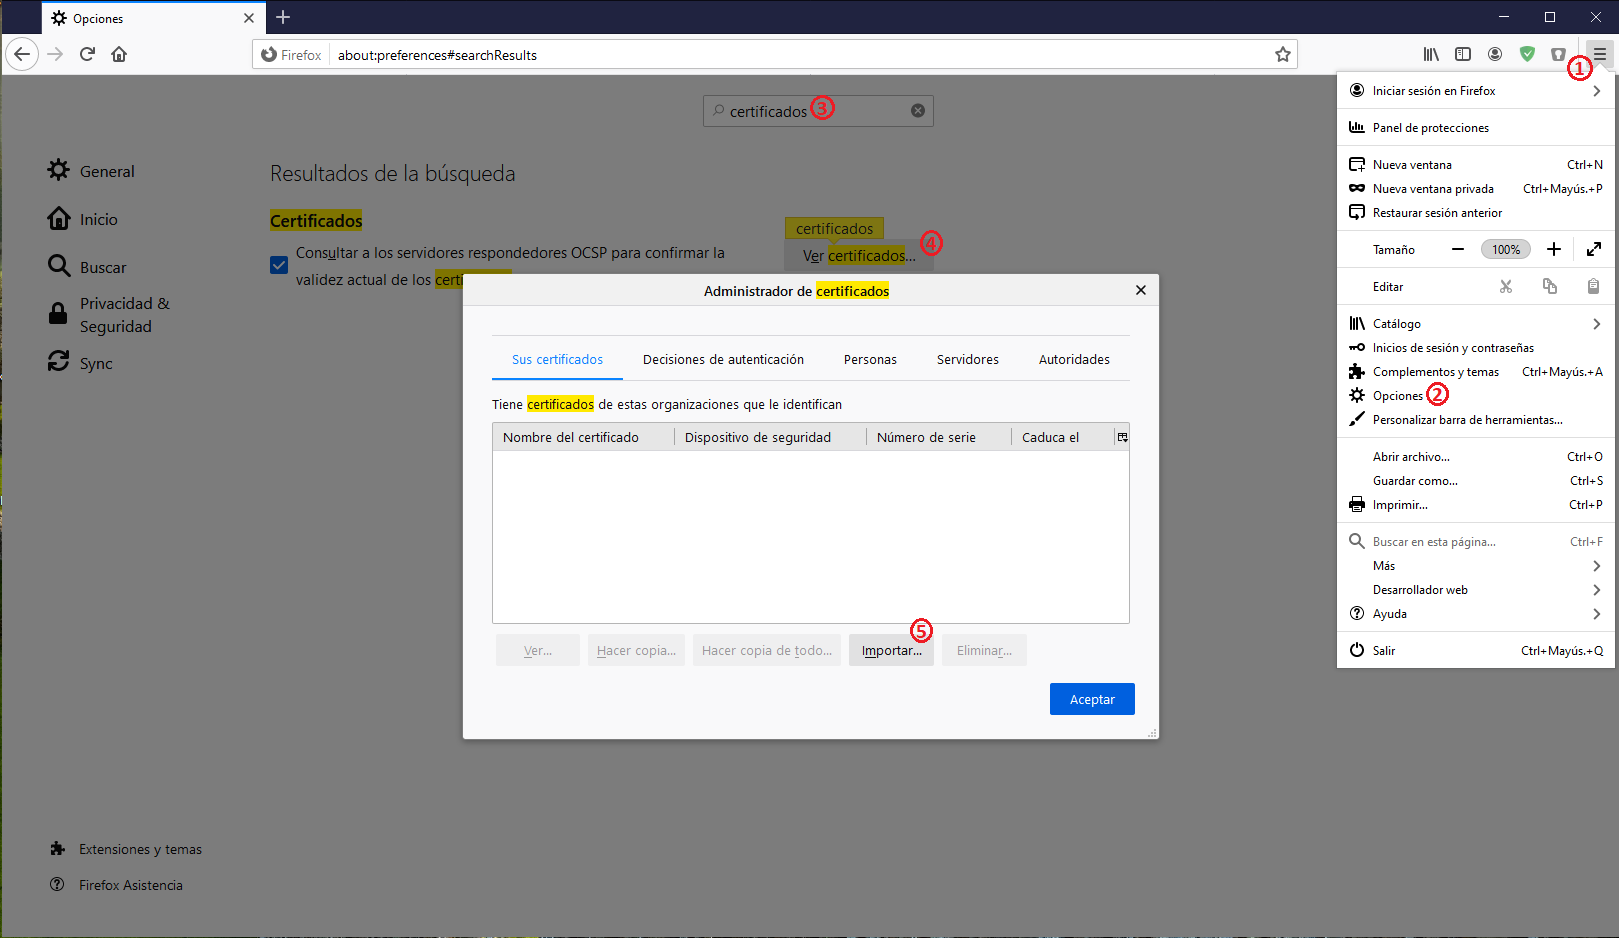
Task: Focus the preferences search field
Action: [x=818, y=111]
